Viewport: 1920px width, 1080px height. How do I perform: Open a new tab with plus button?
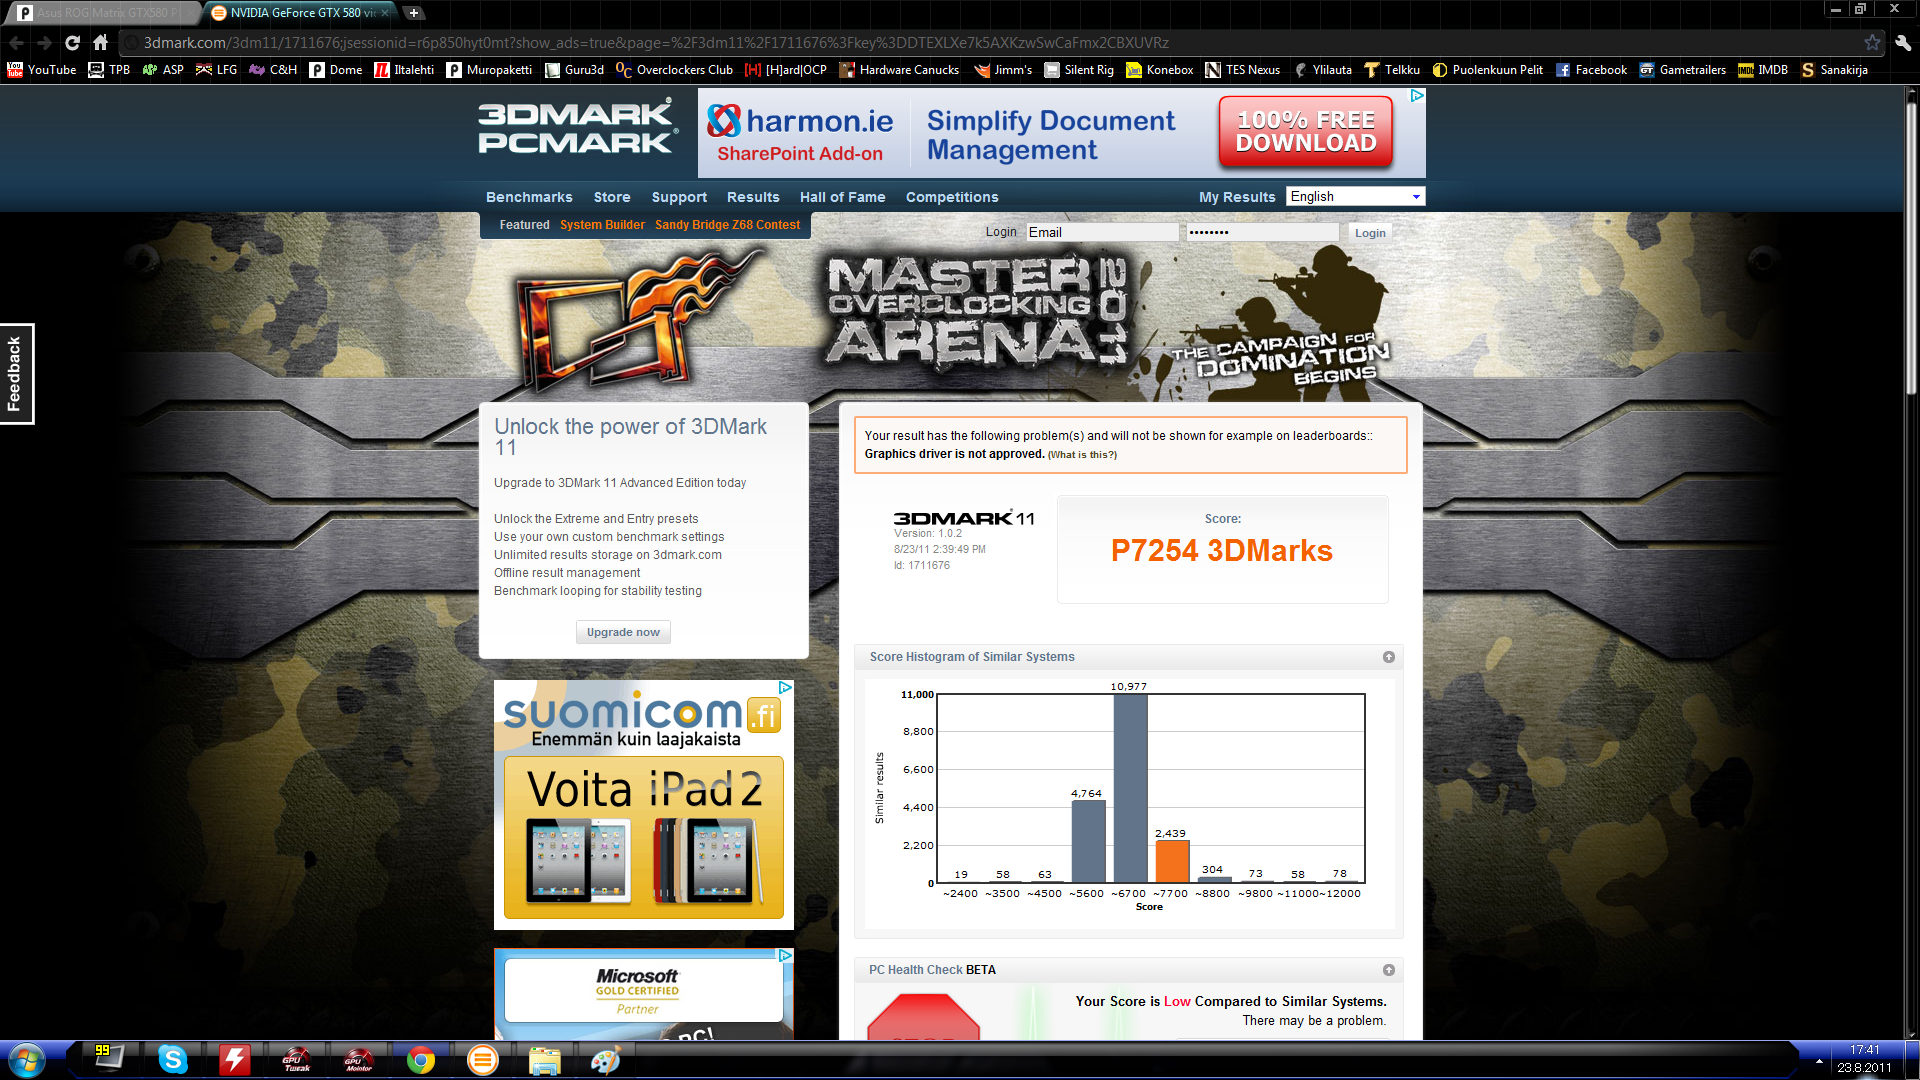413,13
